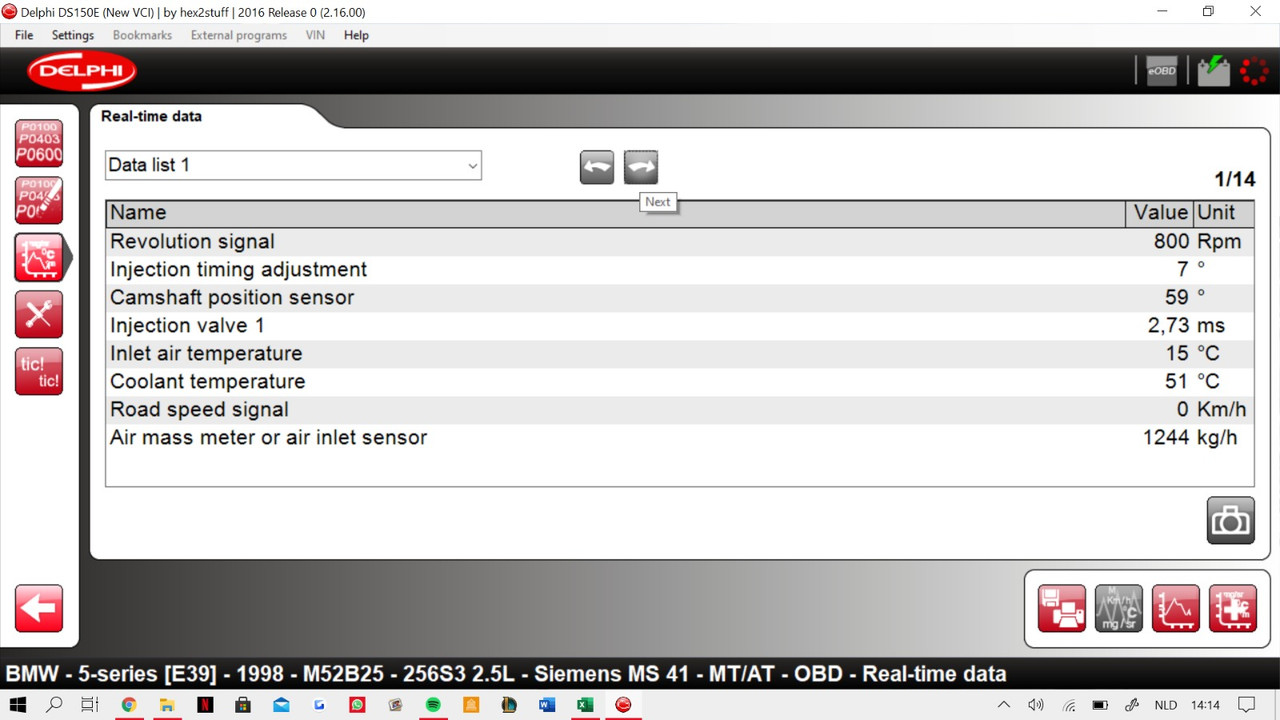Open File Explorer from the taskbar
The image size is (1280, 720).
coord(167,705)
